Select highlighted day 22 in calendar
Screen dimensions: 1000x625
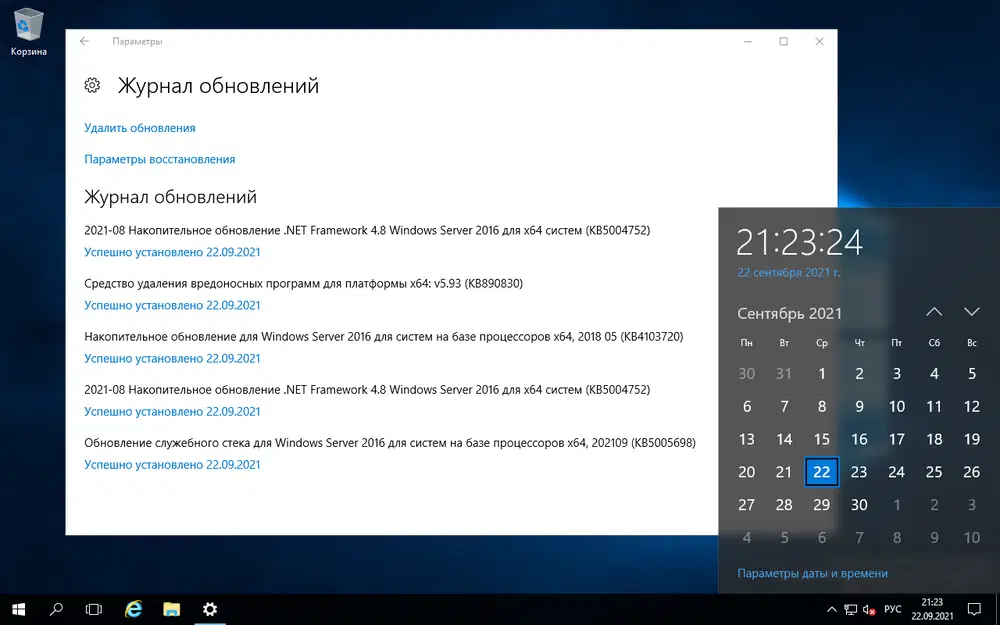(x=821, y=472)
